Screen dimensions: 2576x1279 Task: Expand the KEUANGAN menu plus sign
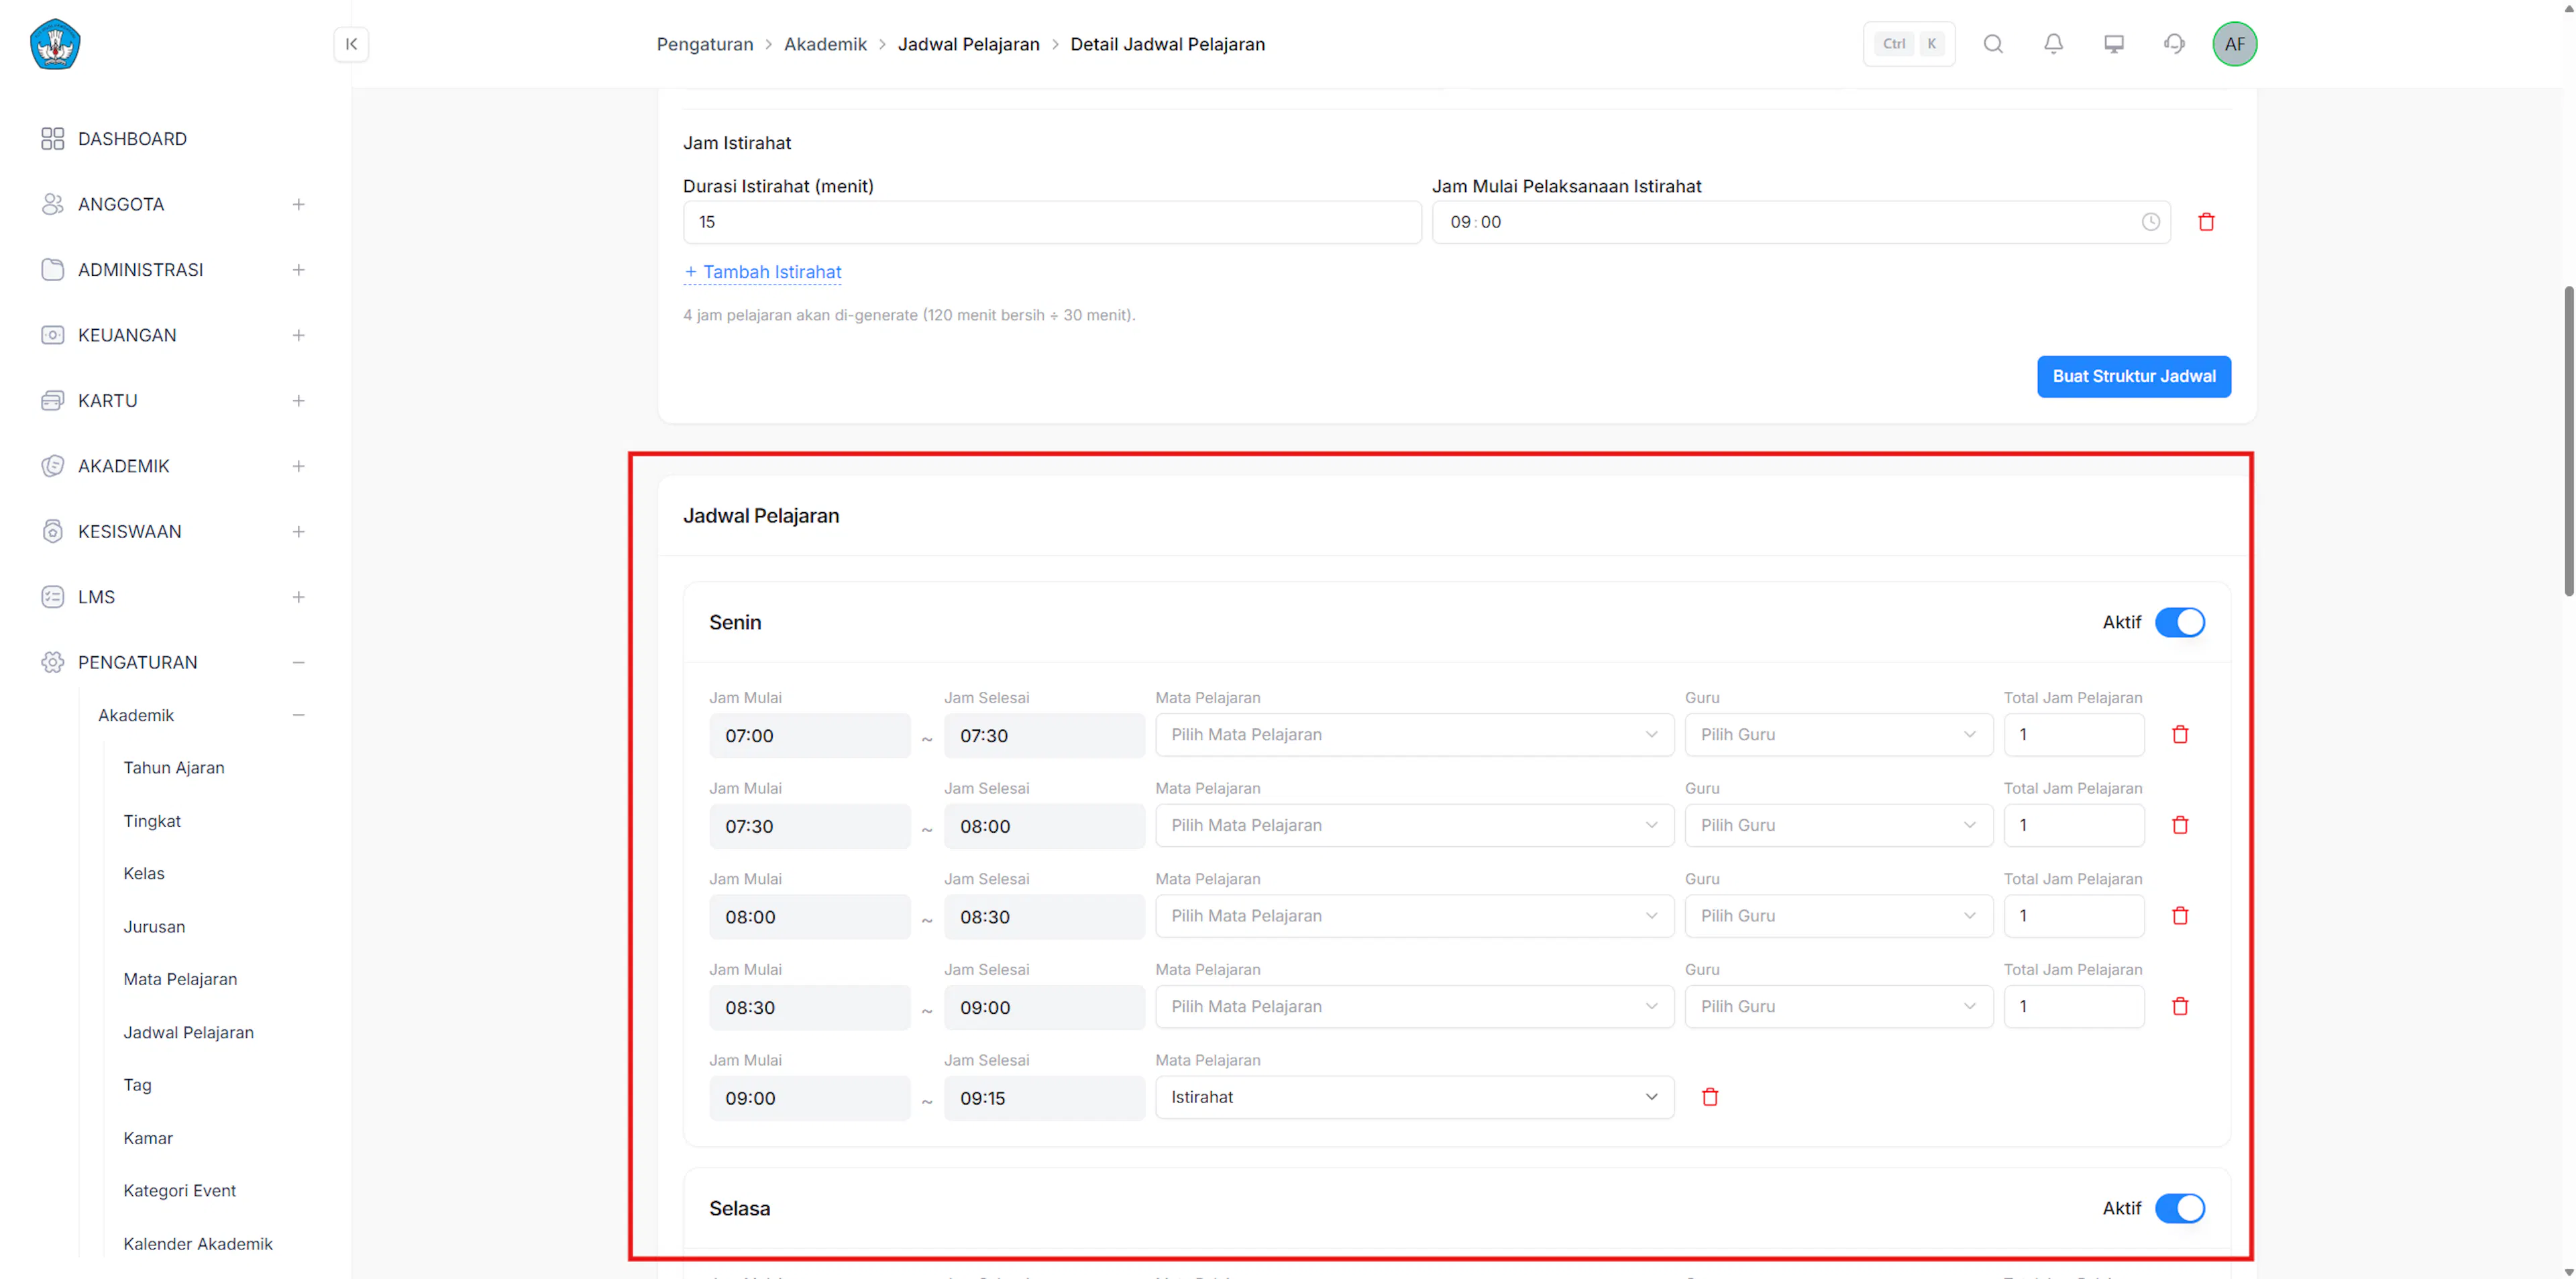click(298, 335)
